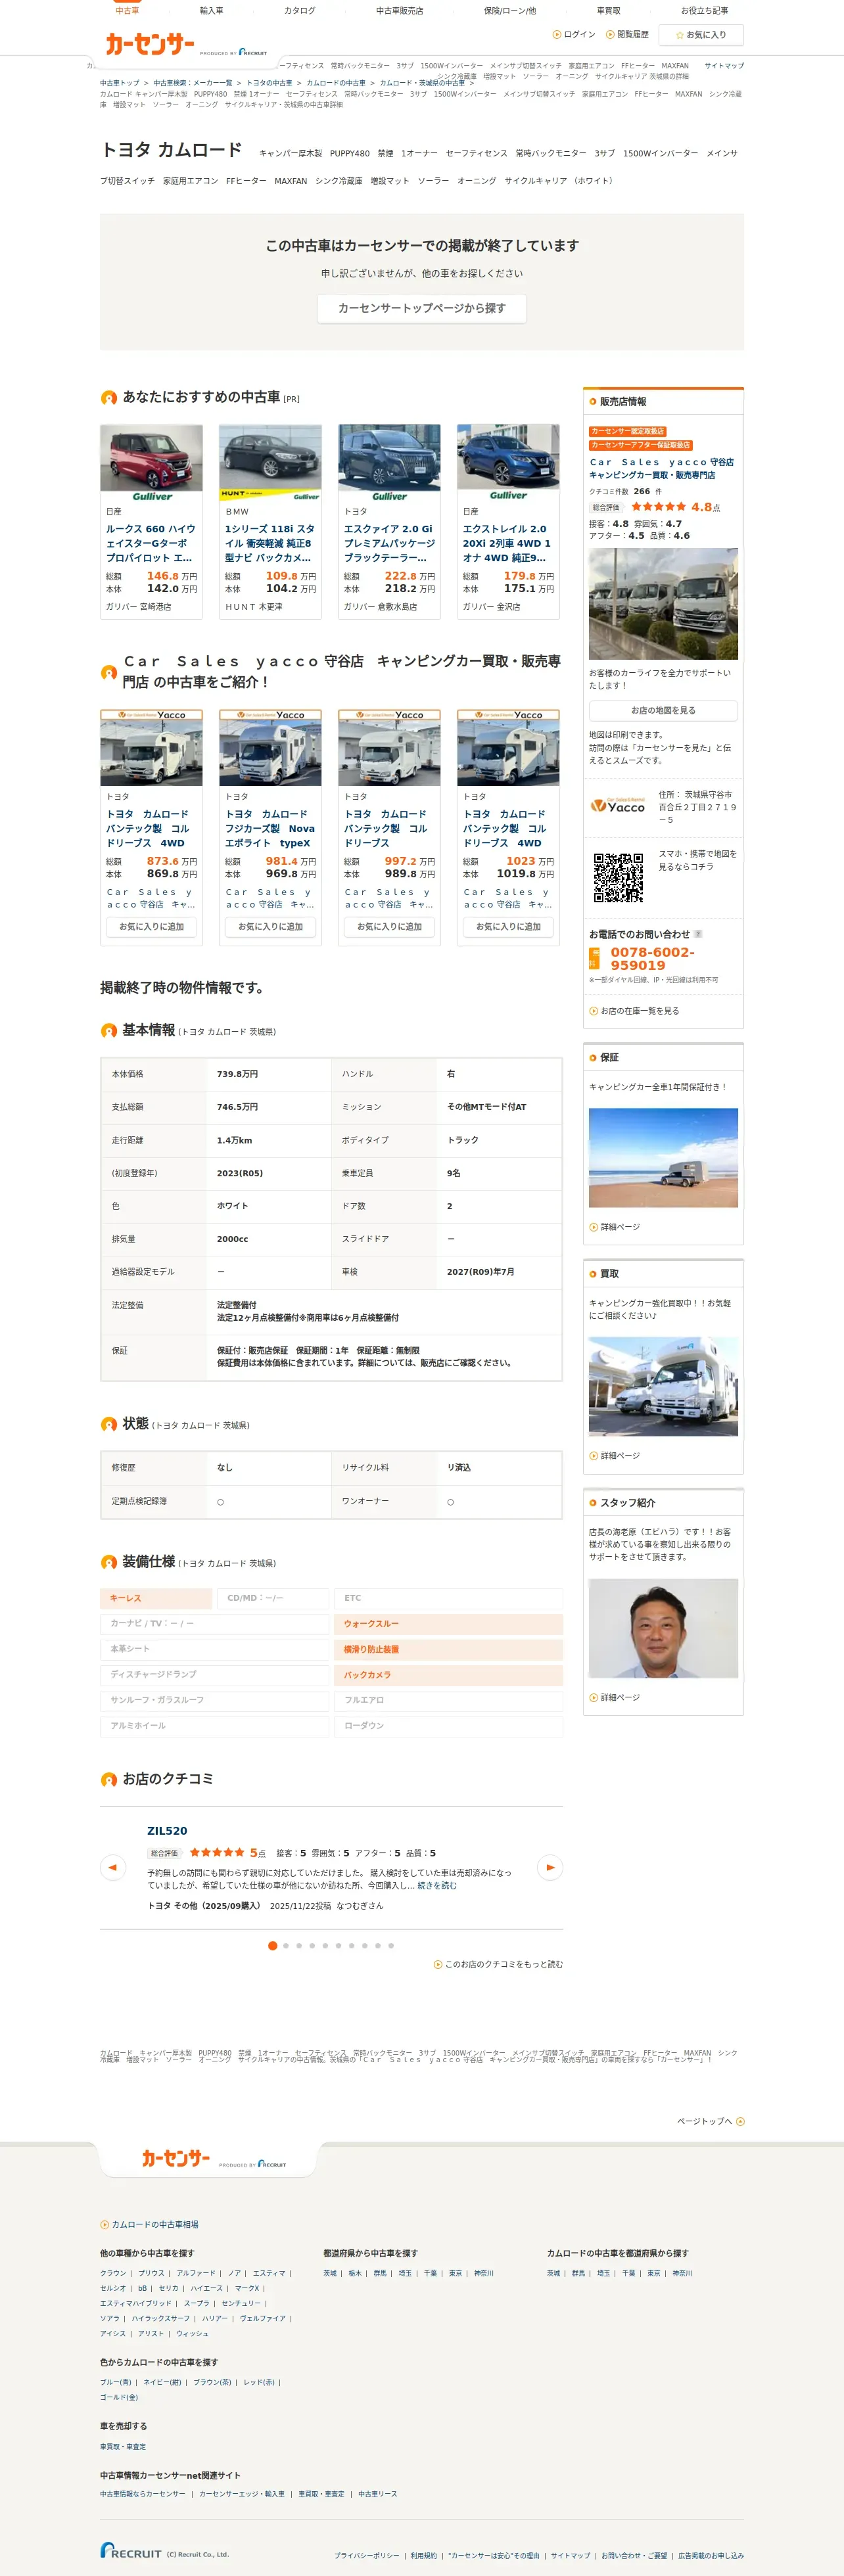Click the footer カーセンサー logo
844x2576 pixels.
176,2158
